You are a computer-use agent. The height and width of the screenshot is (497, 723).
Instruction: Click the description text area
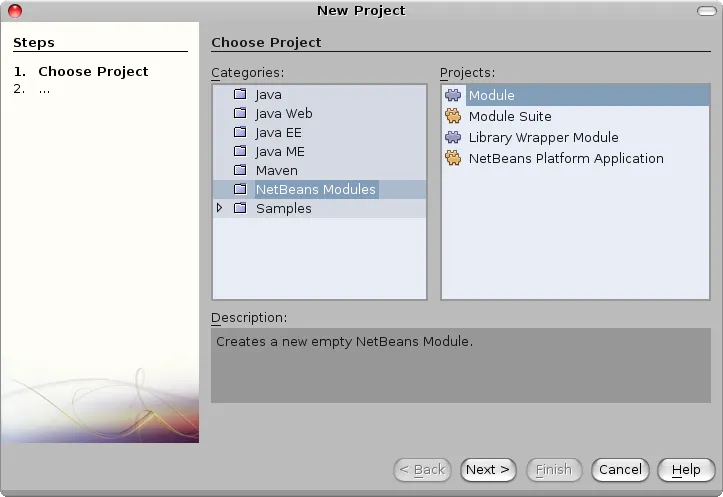[x=461, y=365]
